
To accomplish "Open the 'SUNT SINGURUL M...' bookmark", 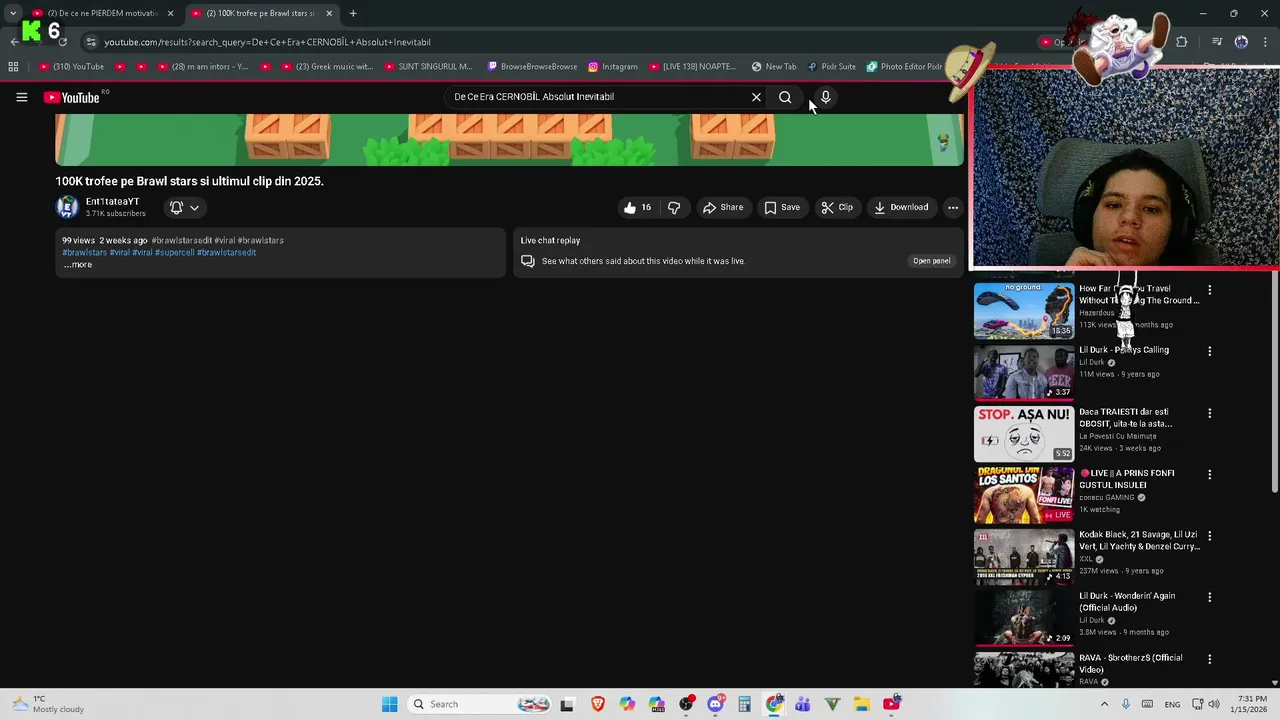I will pyautogui.click(x=428, y=67).
